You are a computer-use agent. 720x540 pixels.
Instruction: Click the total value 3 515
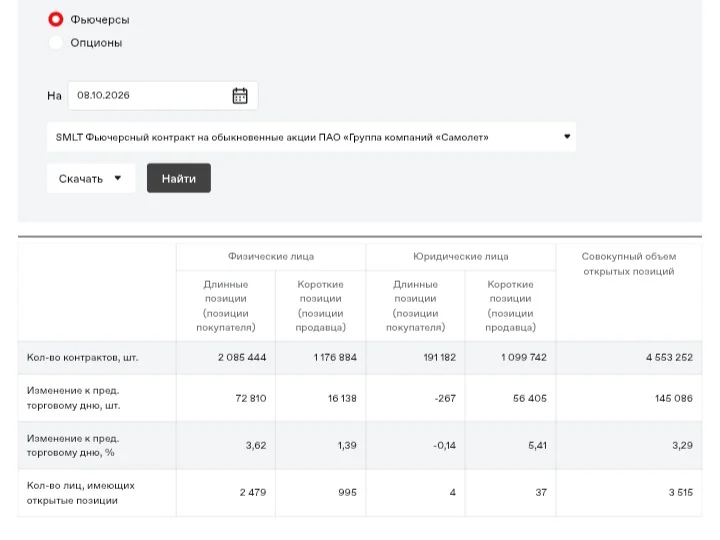pyautogui.click(x=681, y=492)
